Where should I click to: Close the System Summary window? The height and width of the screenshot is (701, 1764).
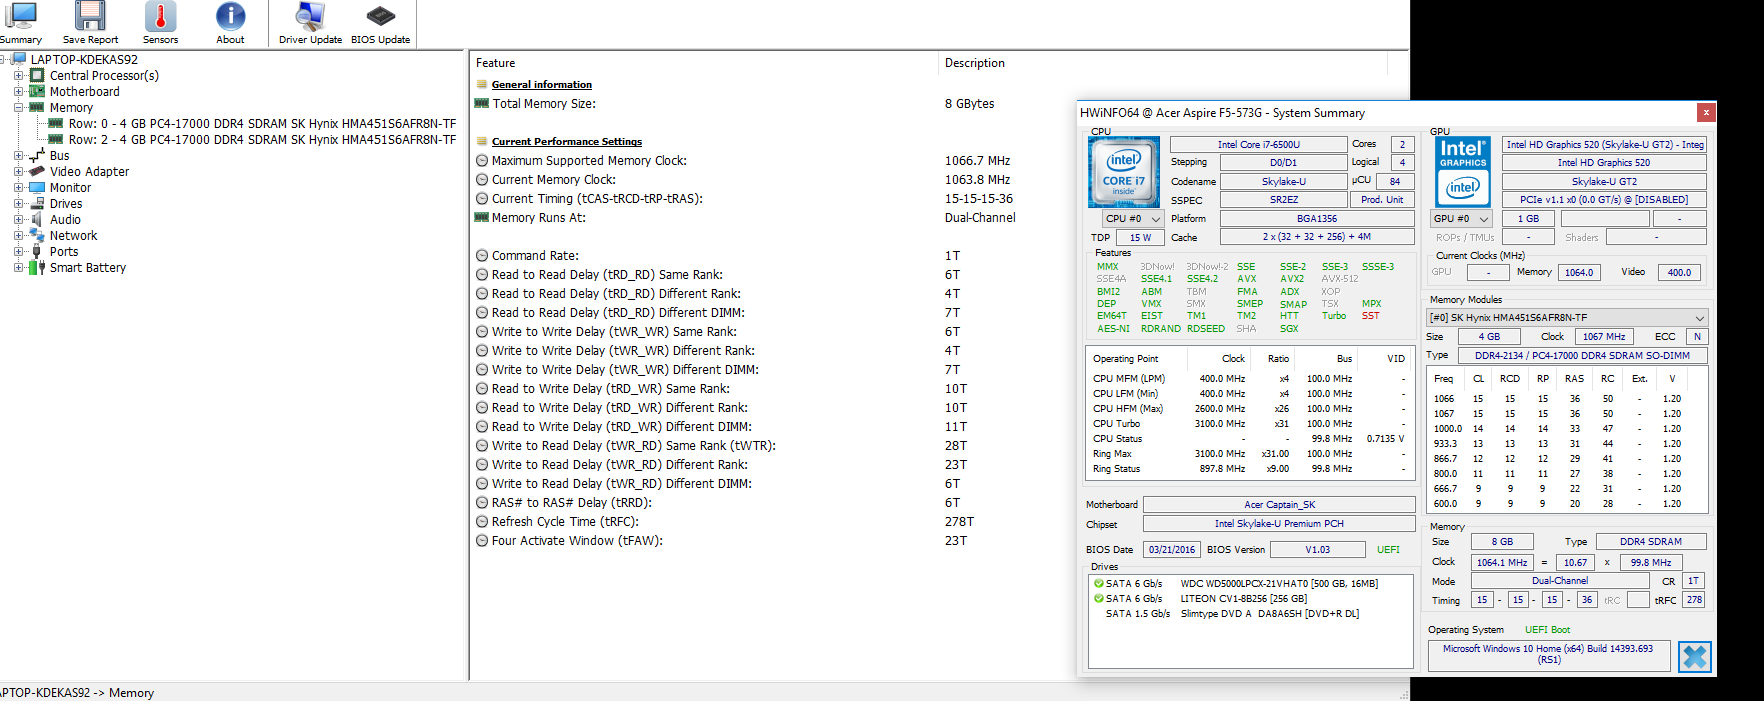tap(1706, 112)
